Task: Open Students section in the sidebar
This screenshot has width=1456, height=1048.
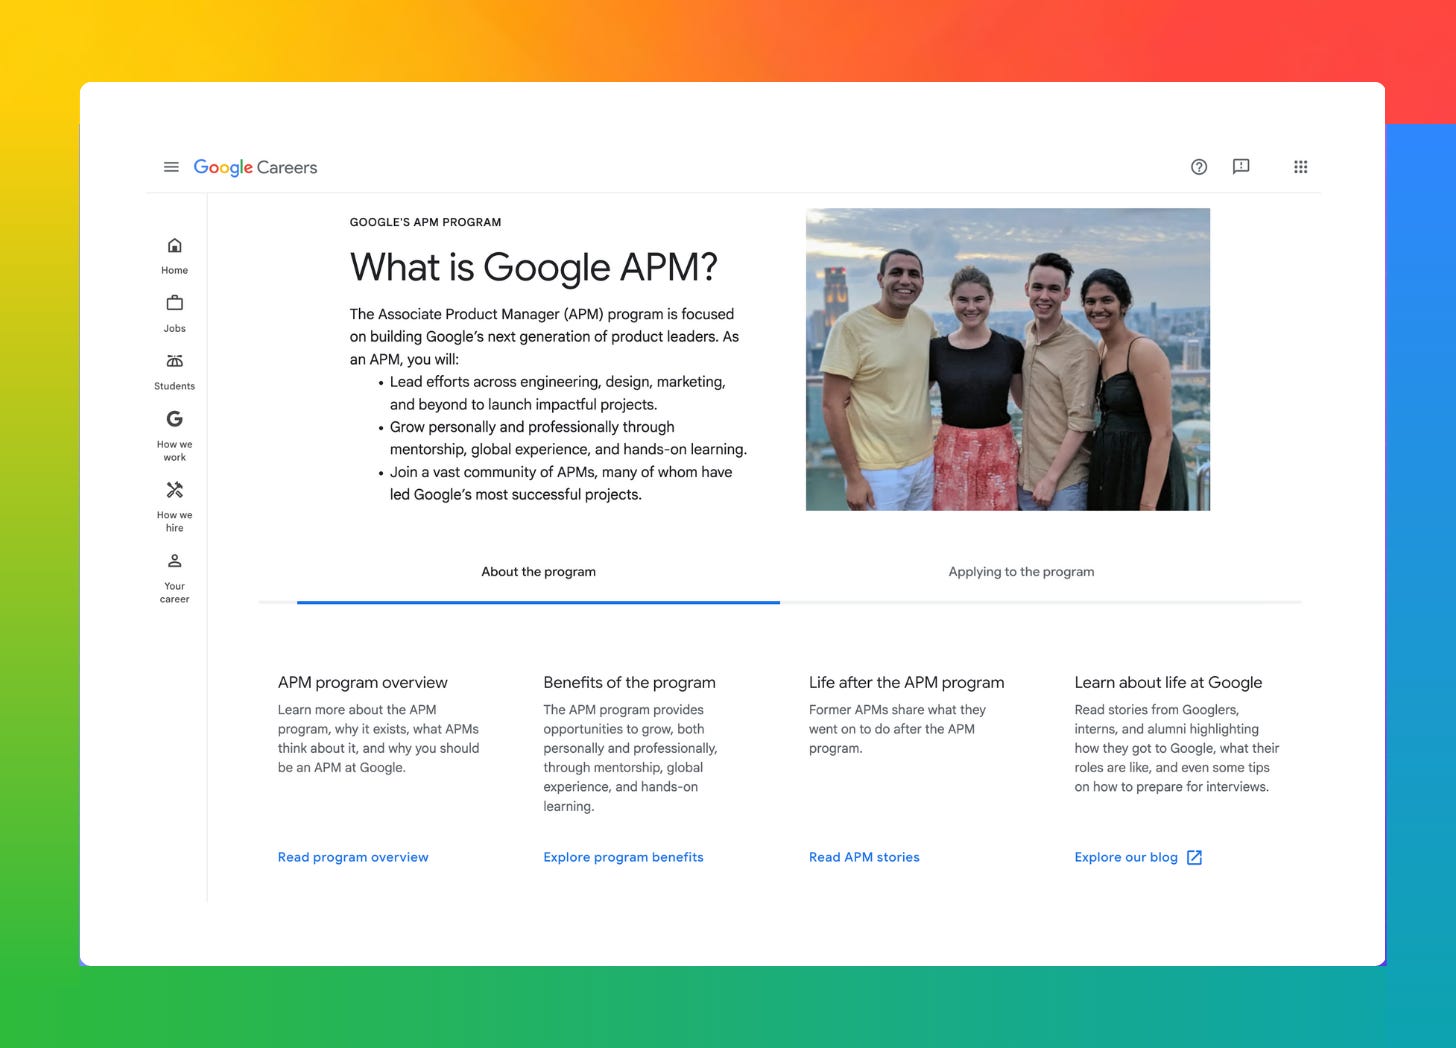Action: [175, 371]
